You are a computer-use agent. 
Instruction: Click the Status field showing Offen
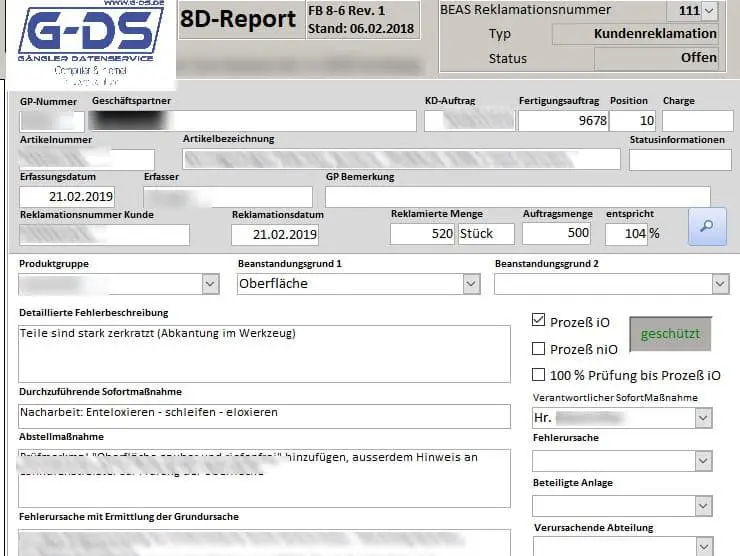click(x=656, y=58)
